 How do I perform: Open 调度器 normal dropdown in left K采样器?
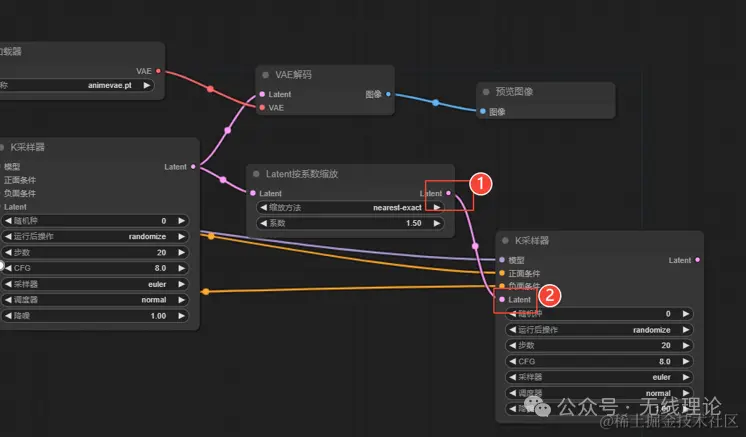point(94,300)
